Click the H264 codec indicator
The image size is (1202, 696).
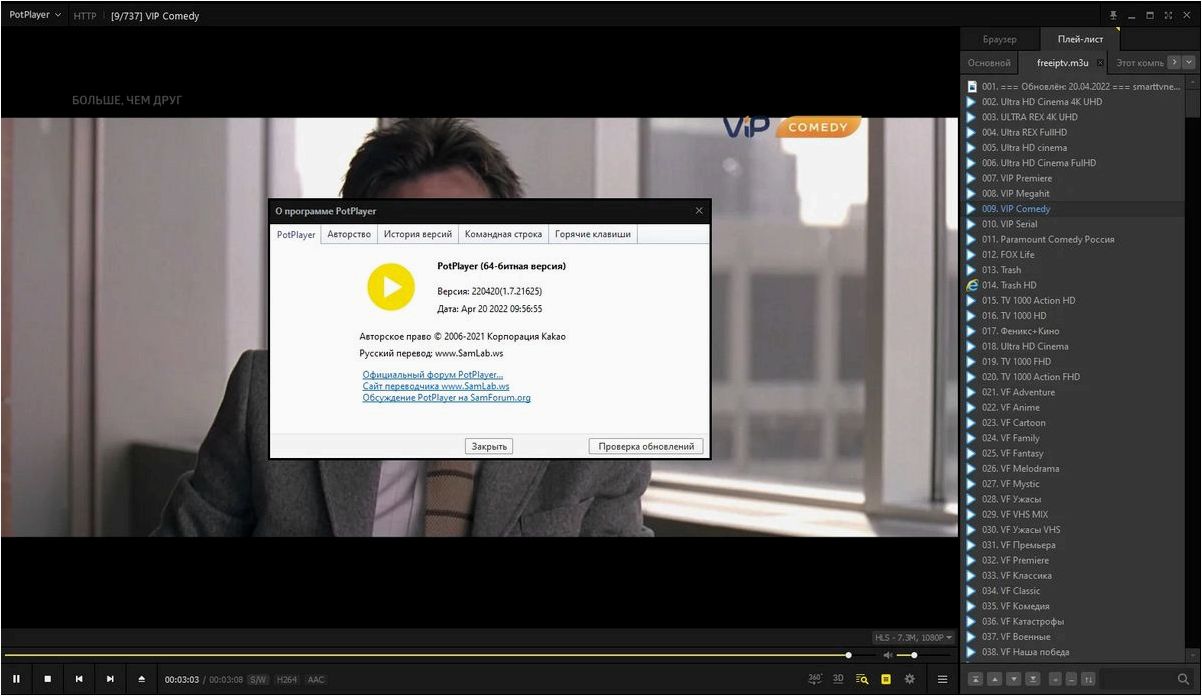pos(287,680)
